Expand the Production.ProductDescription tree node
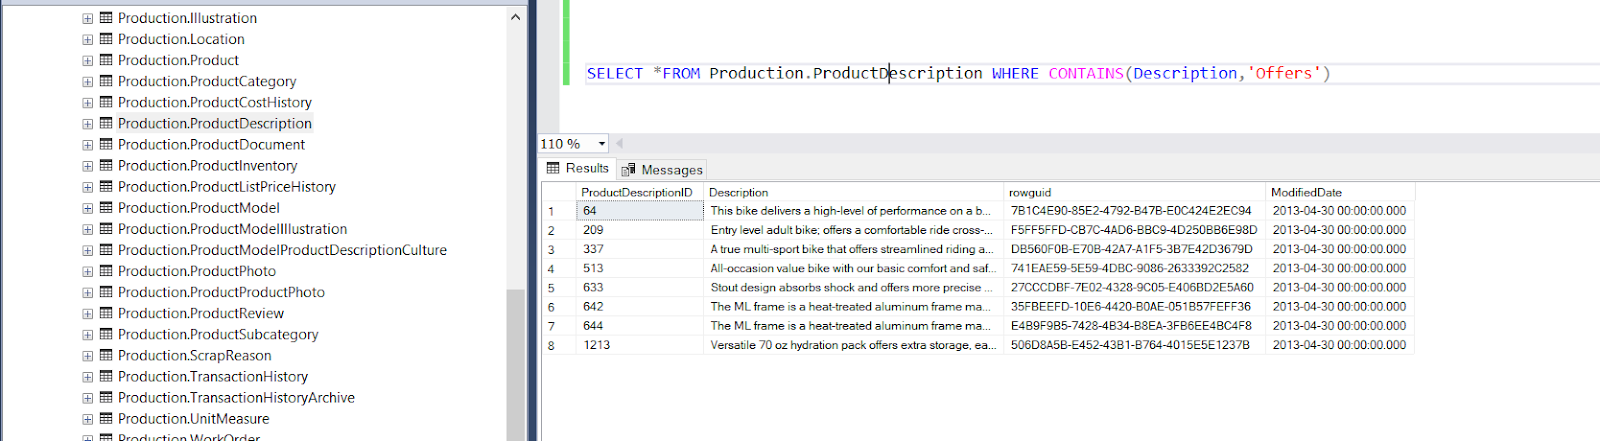The height and width of the screenshot is (441, 1600). point(88,124)
